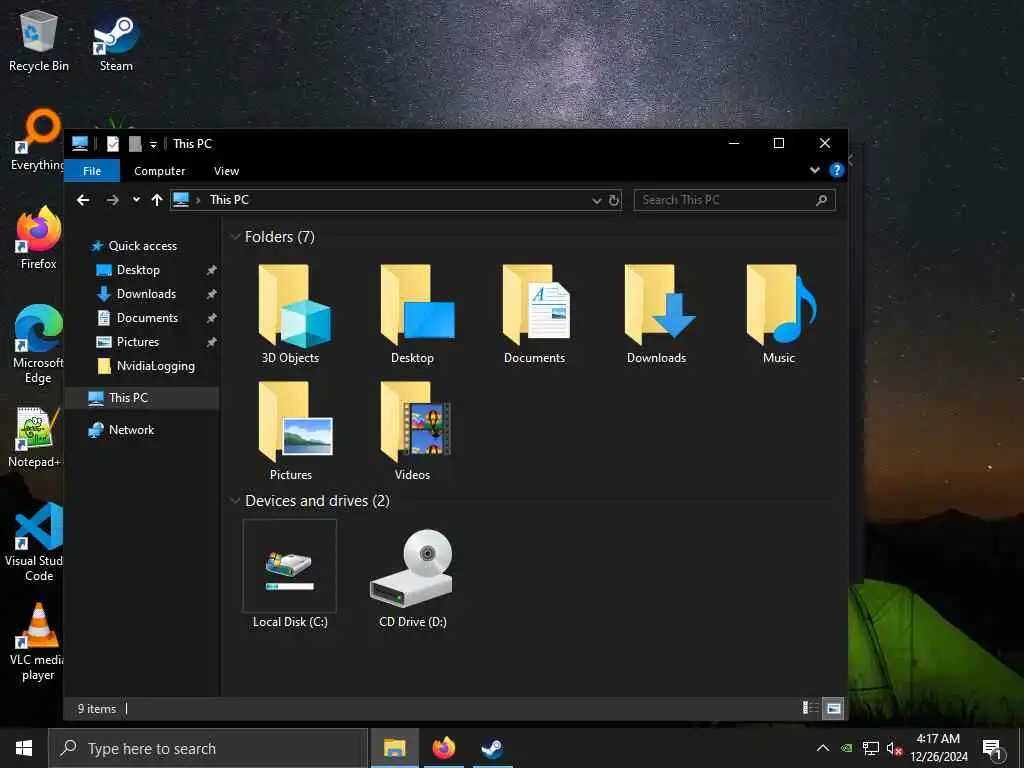Click the muted volume tray icon
Screen dimensions: 1024x768
point(894,748)
